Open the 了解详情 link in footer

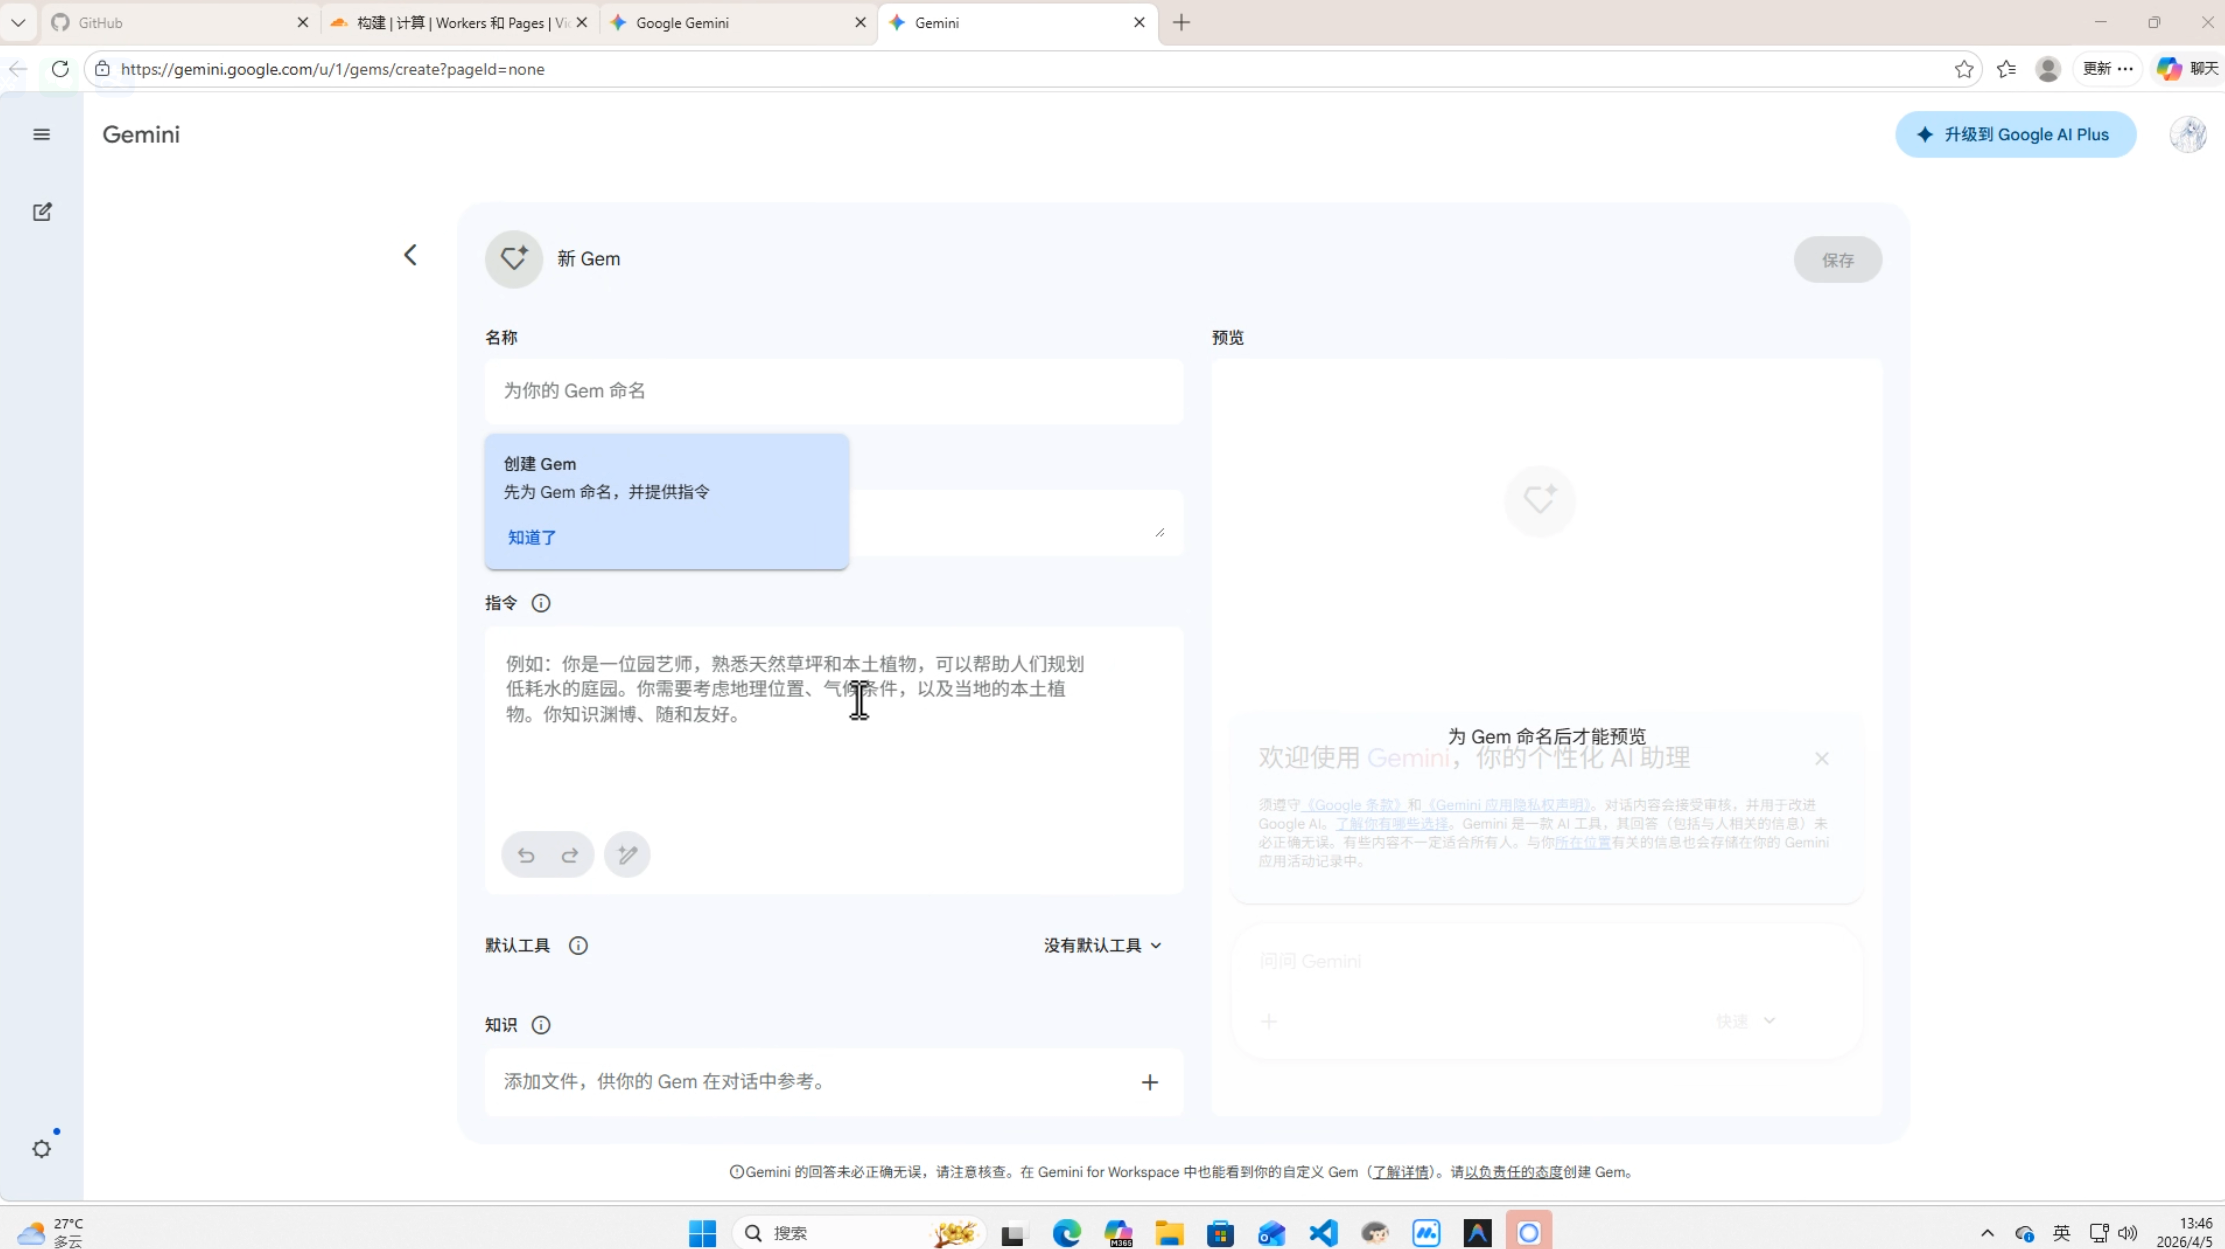point(1400,1172)
